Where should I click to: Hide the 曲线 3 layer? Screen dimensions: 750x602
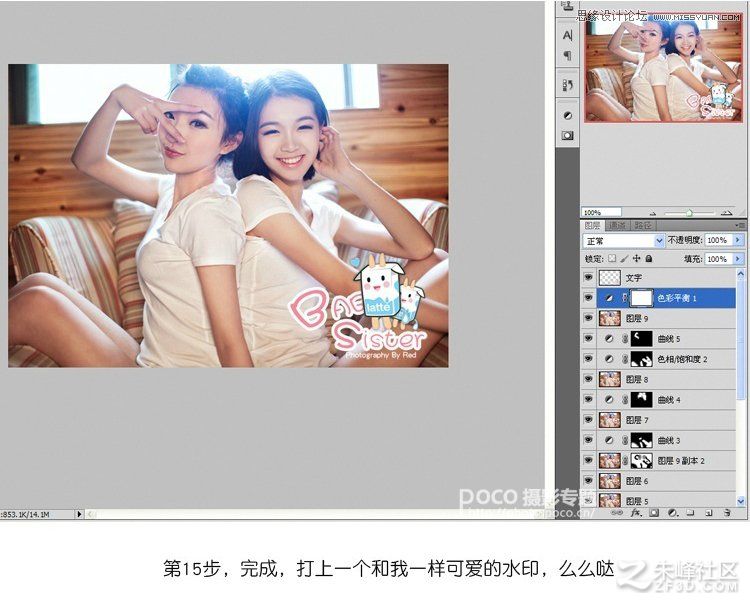(588, 440)
